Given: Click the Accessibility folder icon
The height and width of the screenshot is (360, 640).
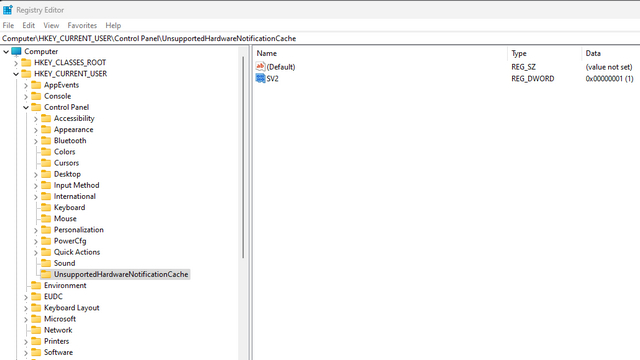Looking at the screenshot, I should click(46, 118).
